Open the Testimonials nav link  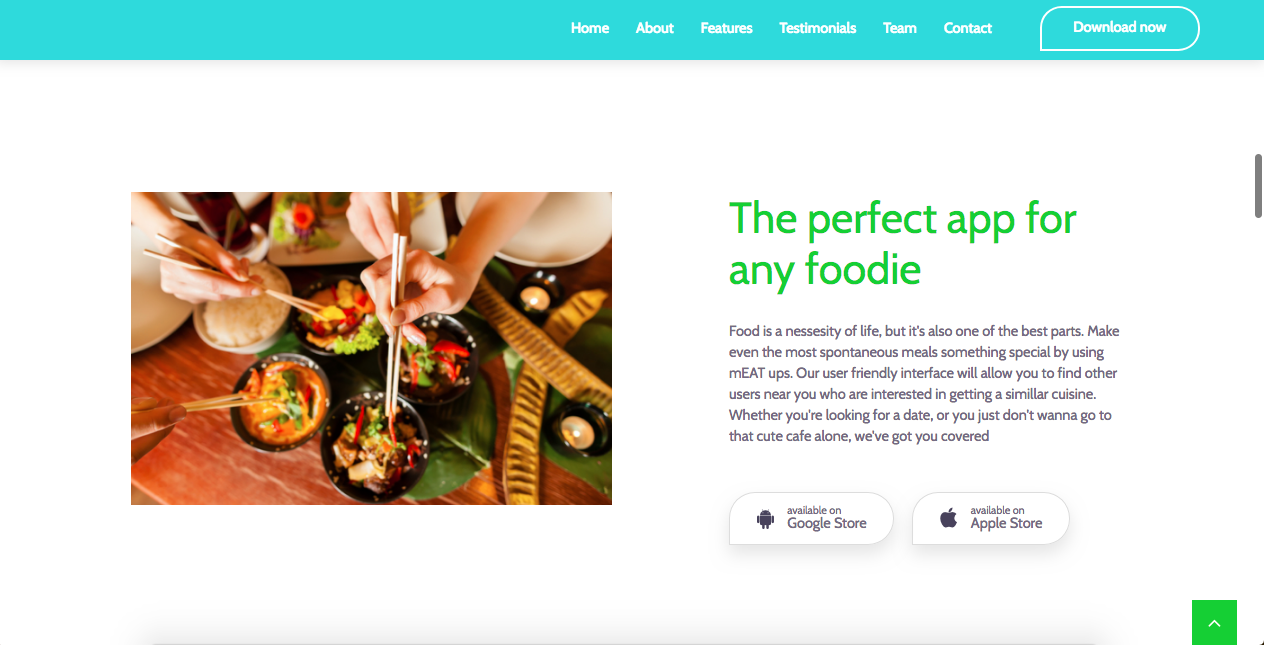818,28
